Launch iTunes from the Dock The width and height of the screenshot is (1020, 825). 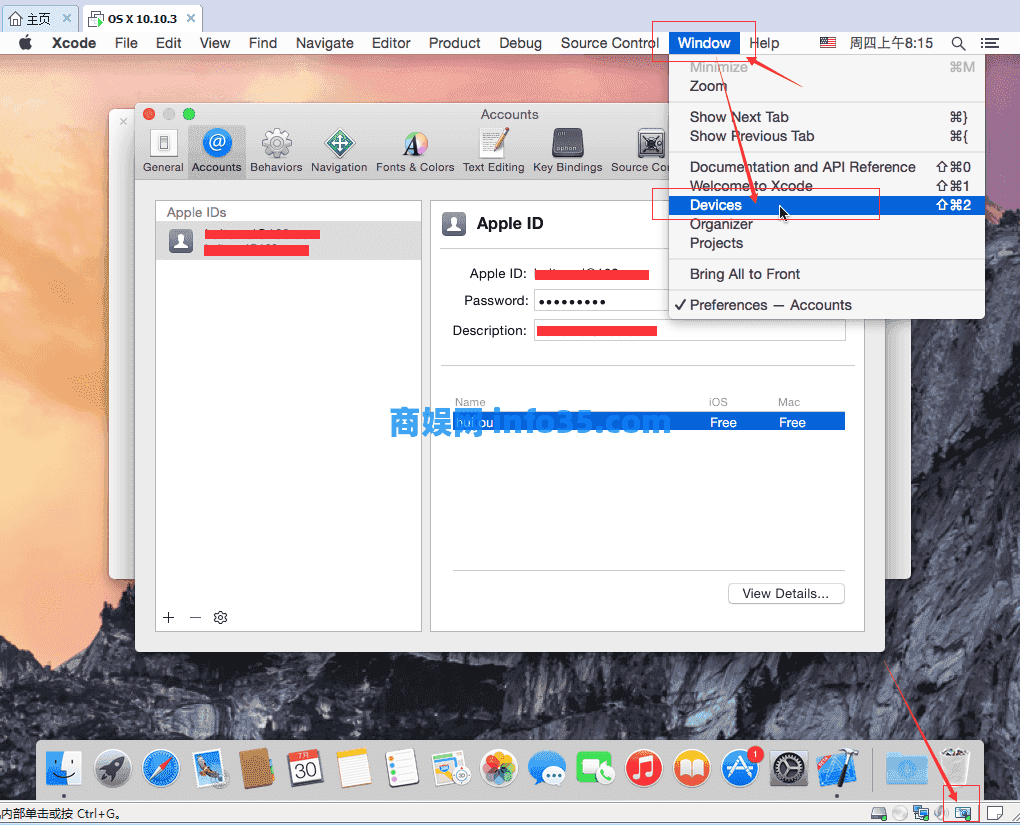tap(643, 768)
